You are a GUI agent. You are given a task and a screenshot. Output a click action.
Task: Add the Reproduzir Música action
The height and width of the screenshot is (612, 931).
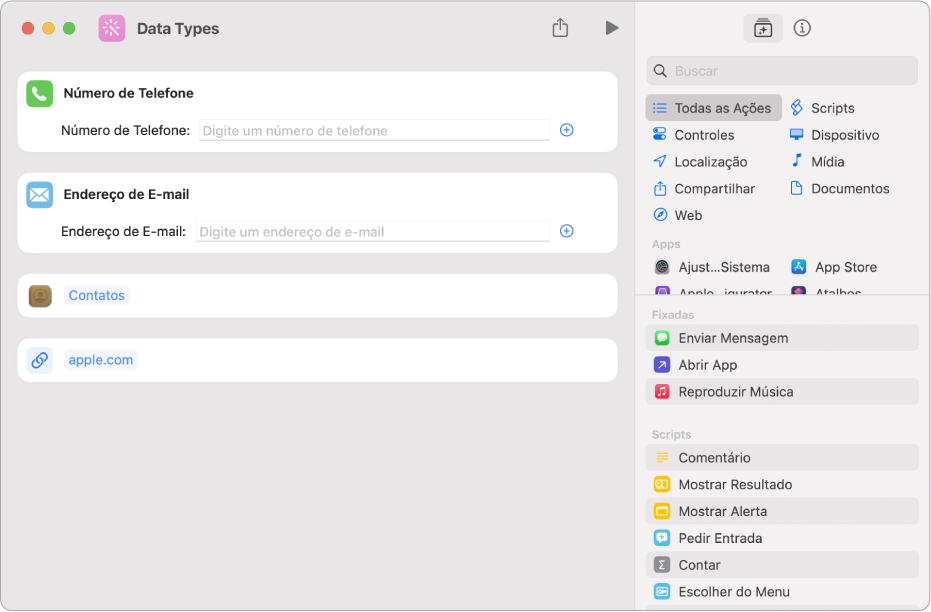pyautogui.click(x=782, y=392)
